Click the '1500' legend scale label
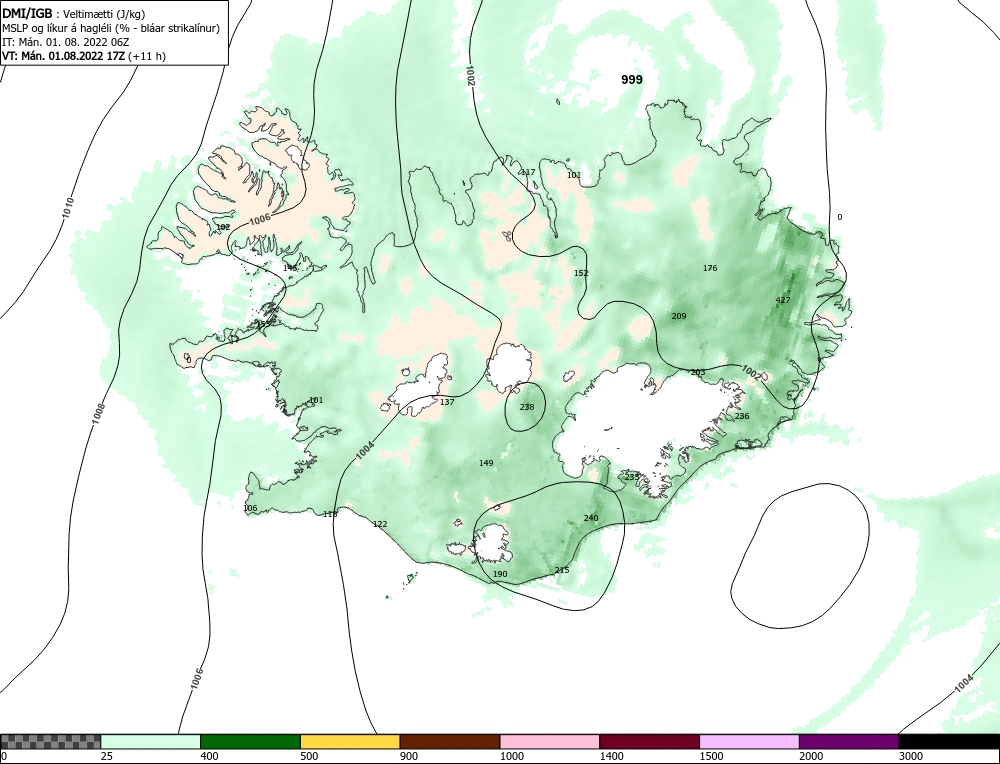Image resolution: width=1000 pixels, height=764 pixels. 710,756
